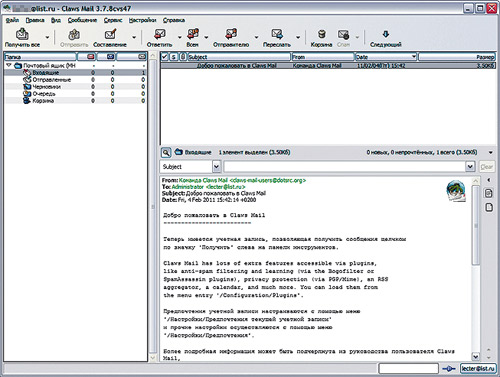Click the Всем reply-all icon
Image resolution: width=500 pixels, height=377 pixels.
(193, 34)
